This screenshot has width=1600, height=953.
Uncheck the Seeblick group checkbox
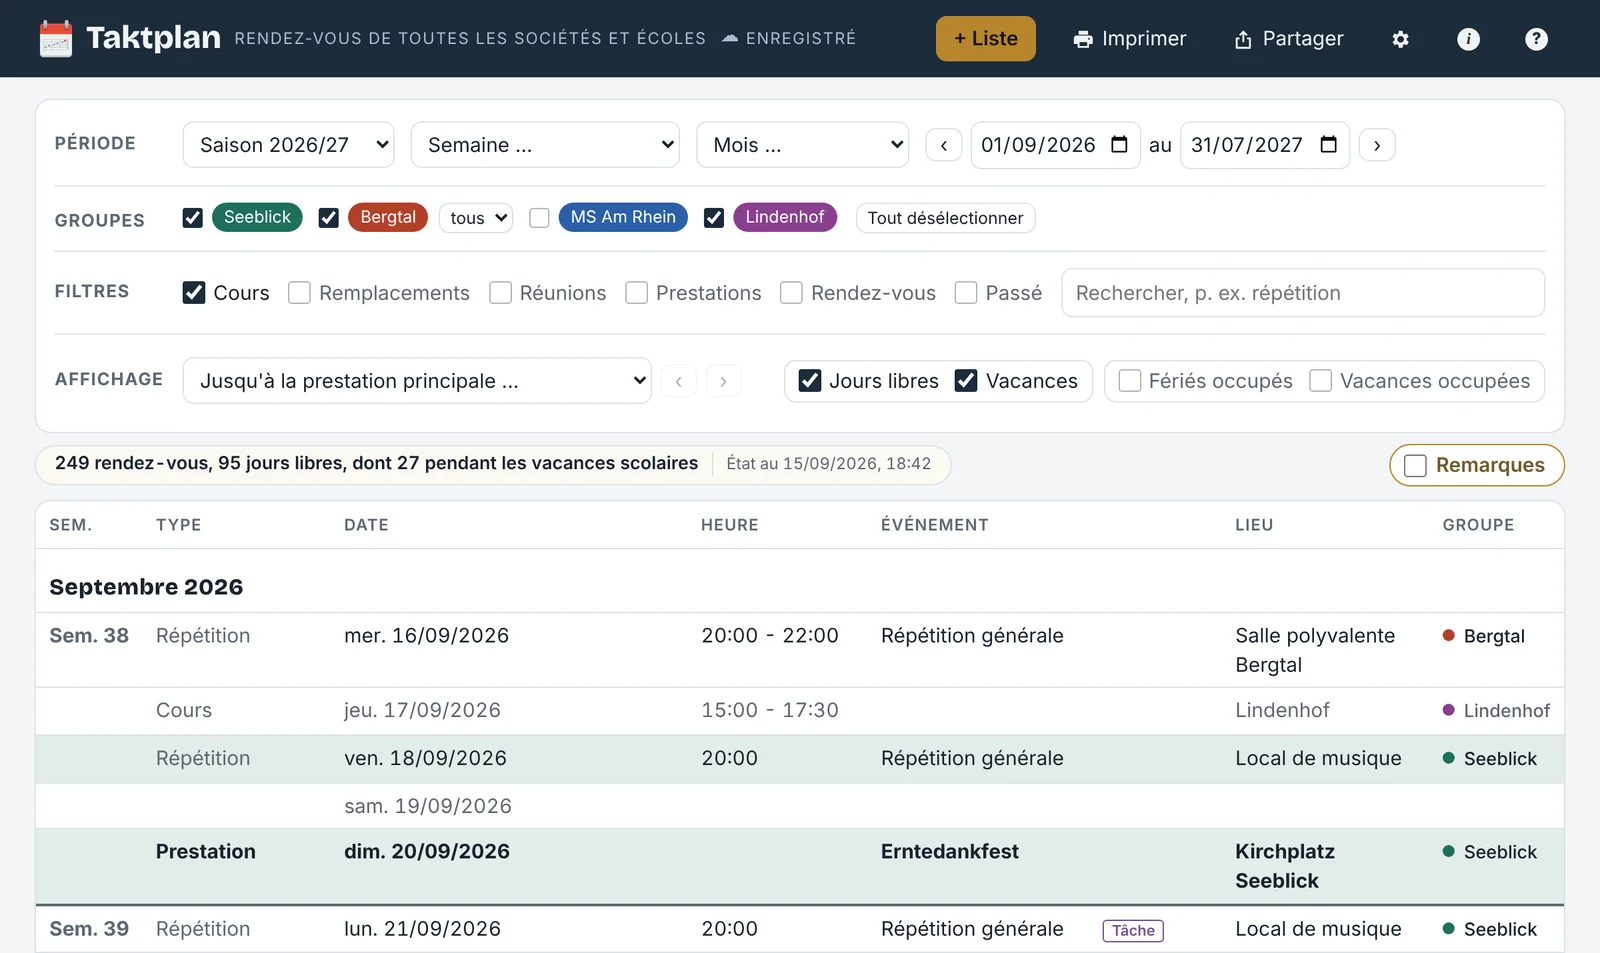(x=193, y=217)
